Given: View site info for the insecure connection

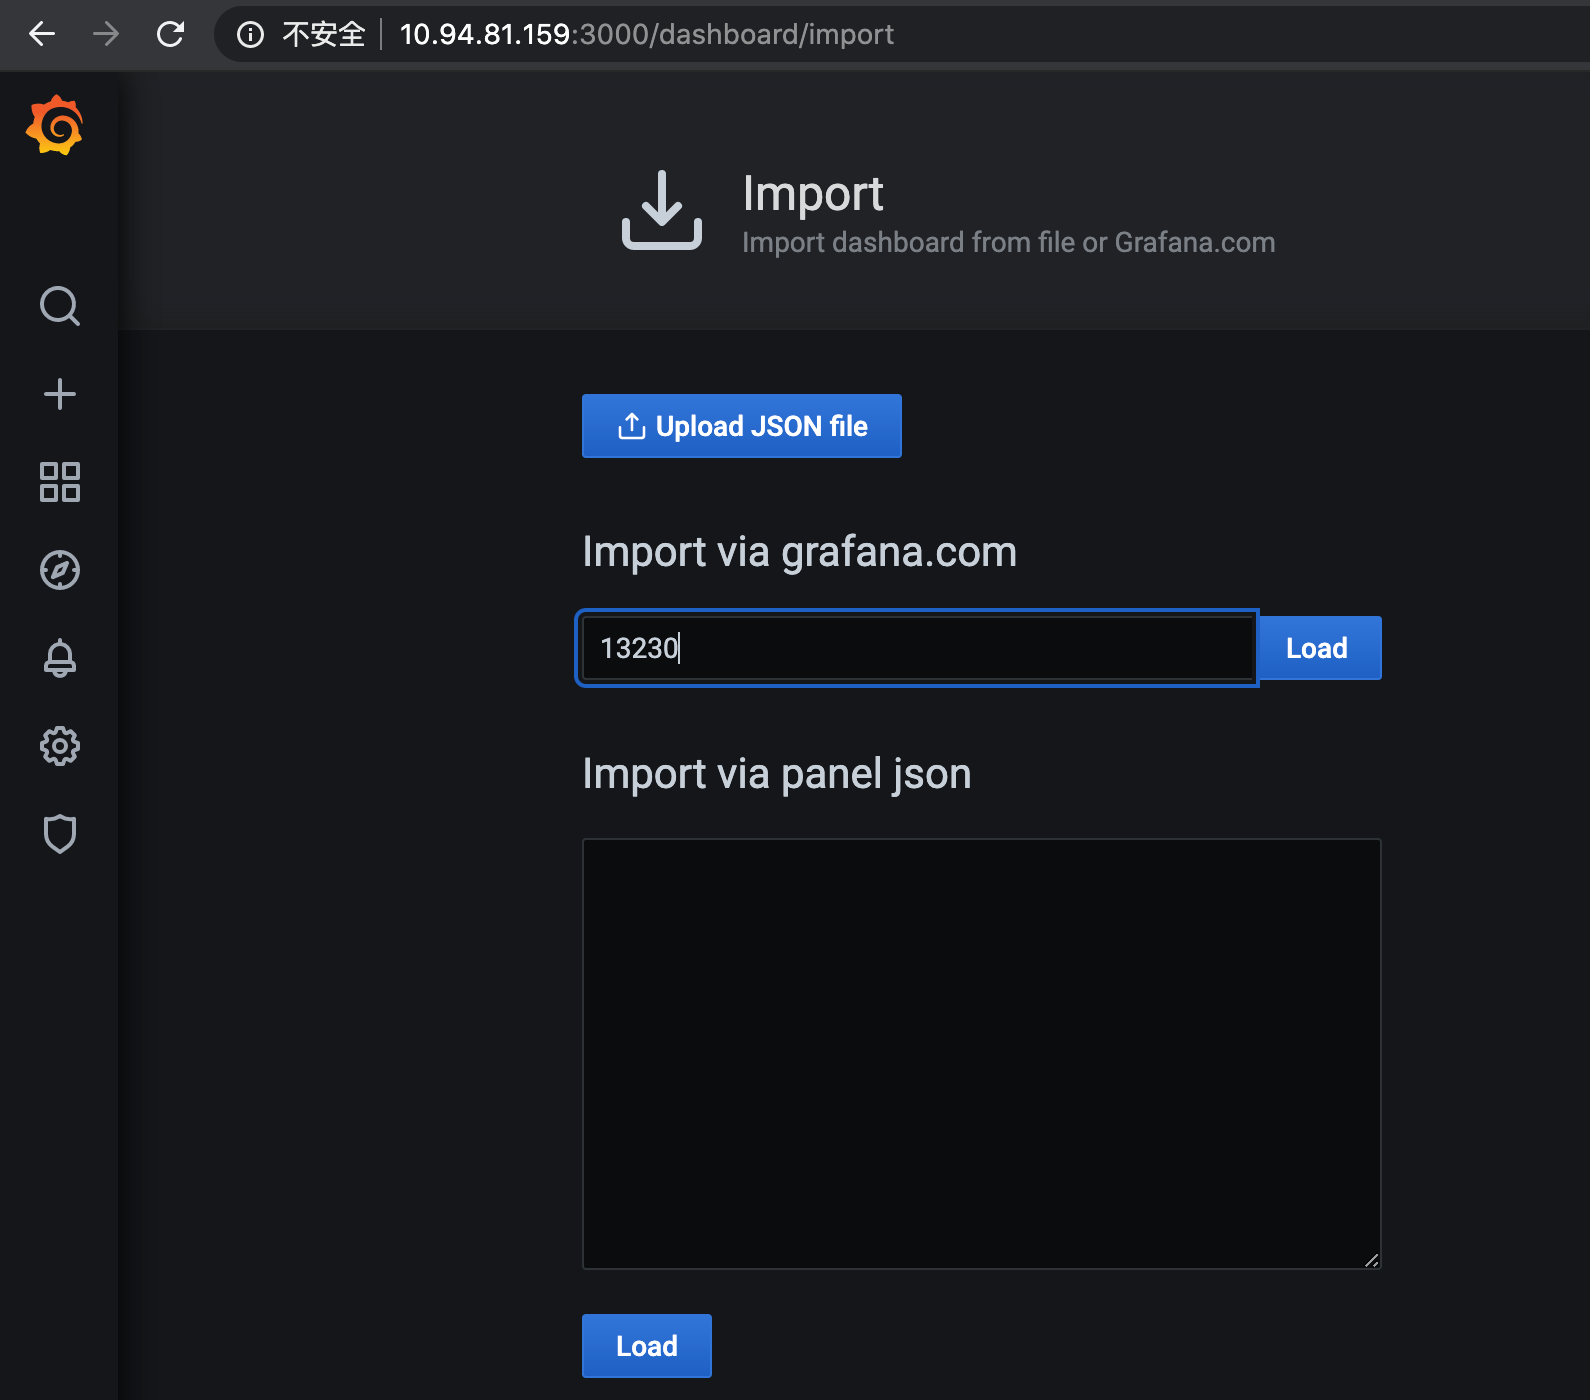Looking at the screenshot, I should coord(250,35).
